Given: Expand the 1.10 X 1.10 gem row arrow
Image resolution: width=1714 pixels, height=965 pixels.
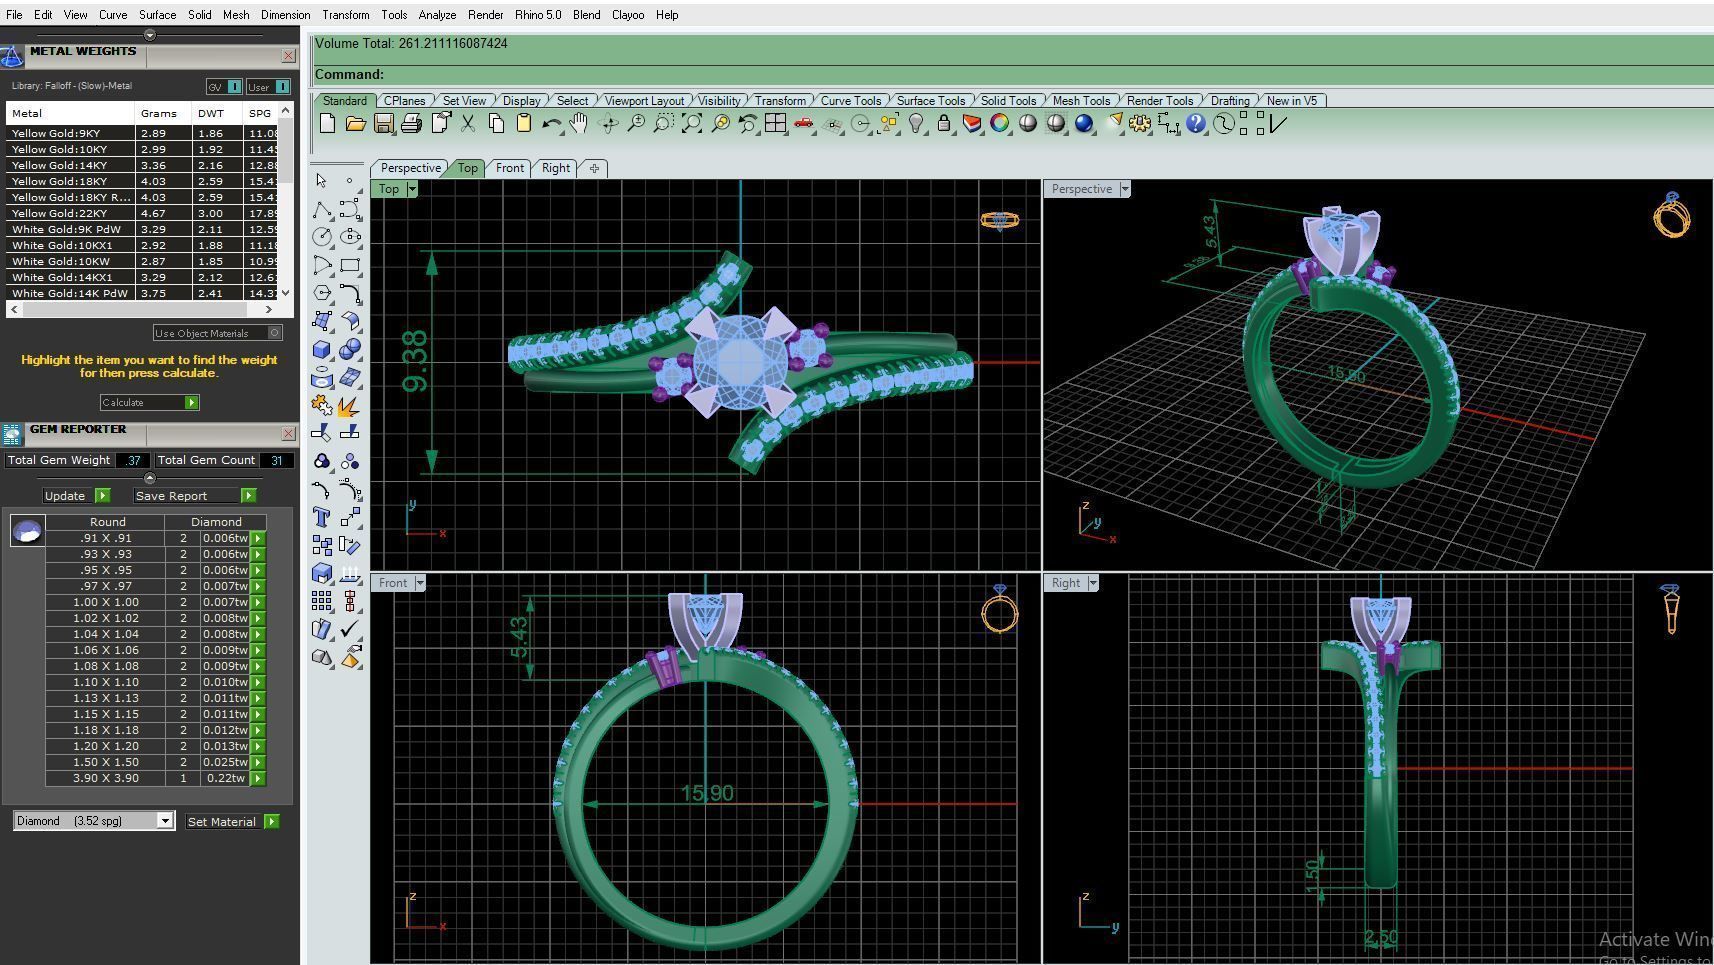Looking at the screenshot, I should click(258, 682).
